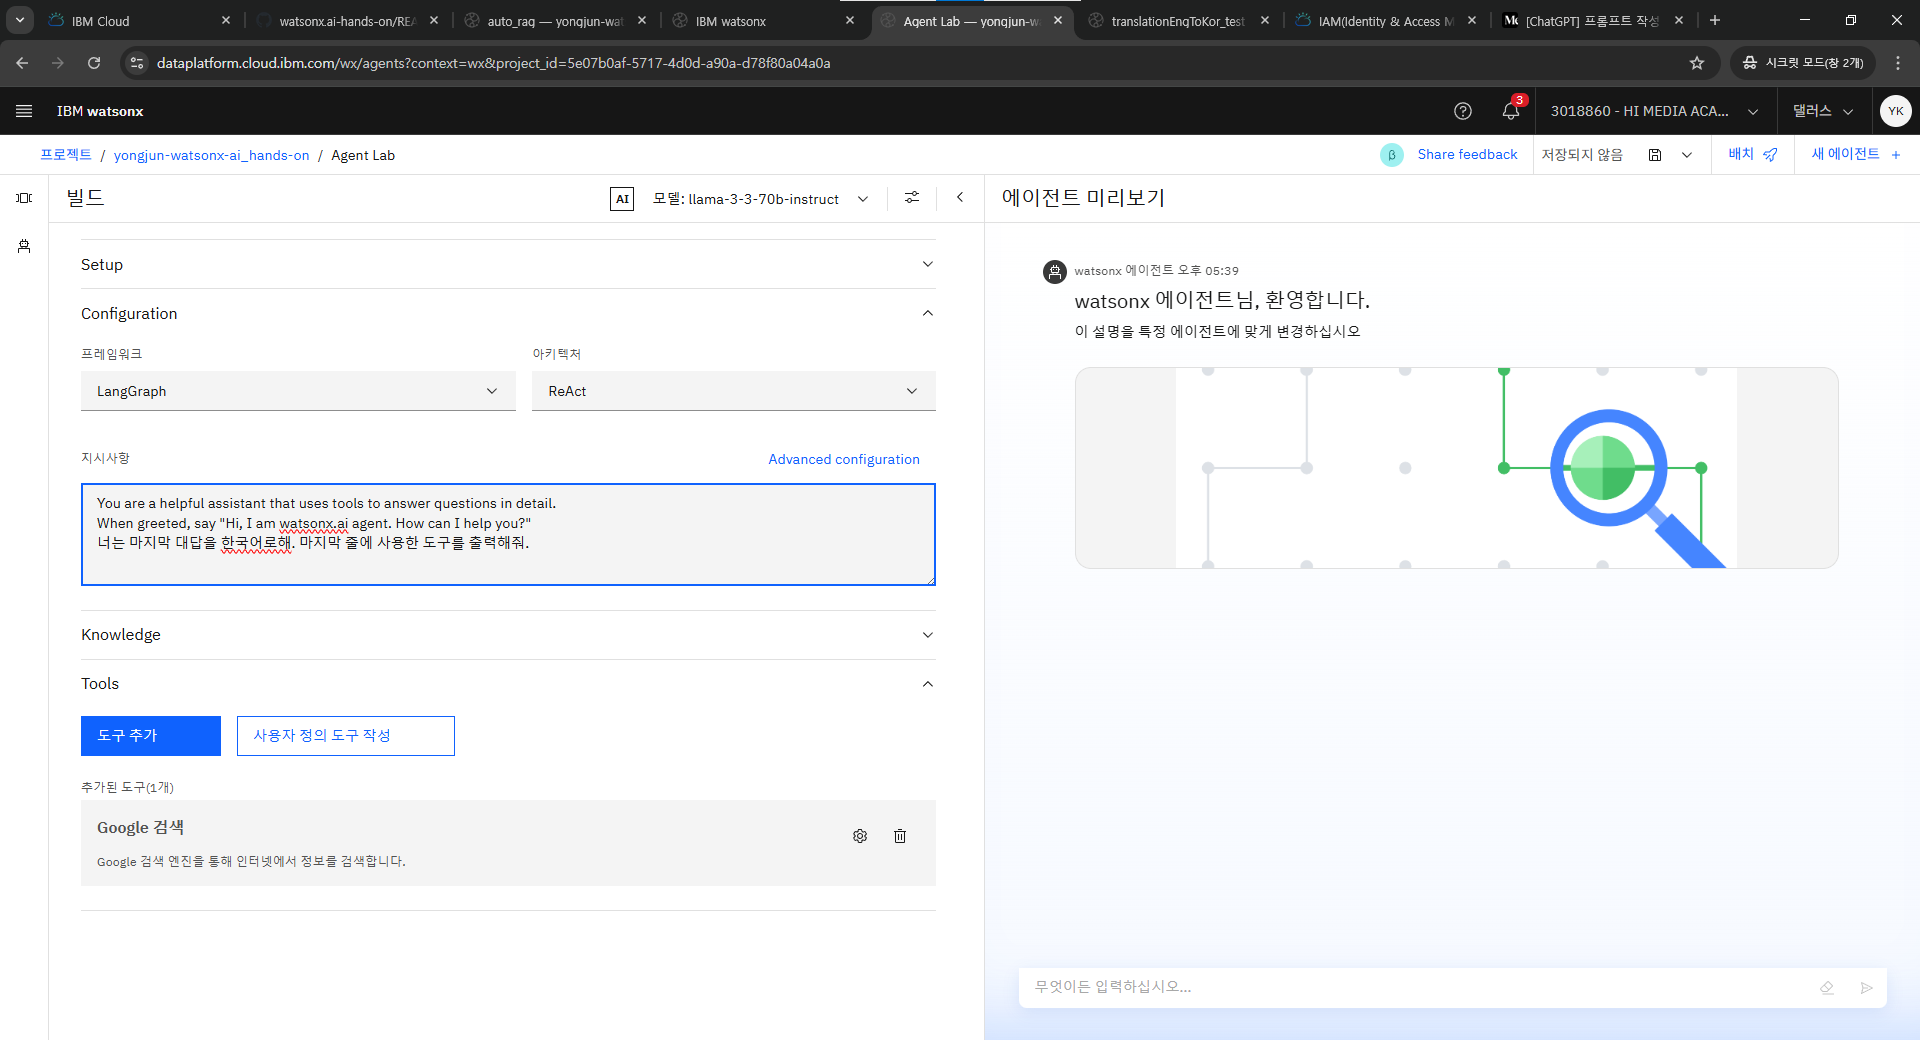
Task: Collapse the Tools section
Action: click(508, 684)
